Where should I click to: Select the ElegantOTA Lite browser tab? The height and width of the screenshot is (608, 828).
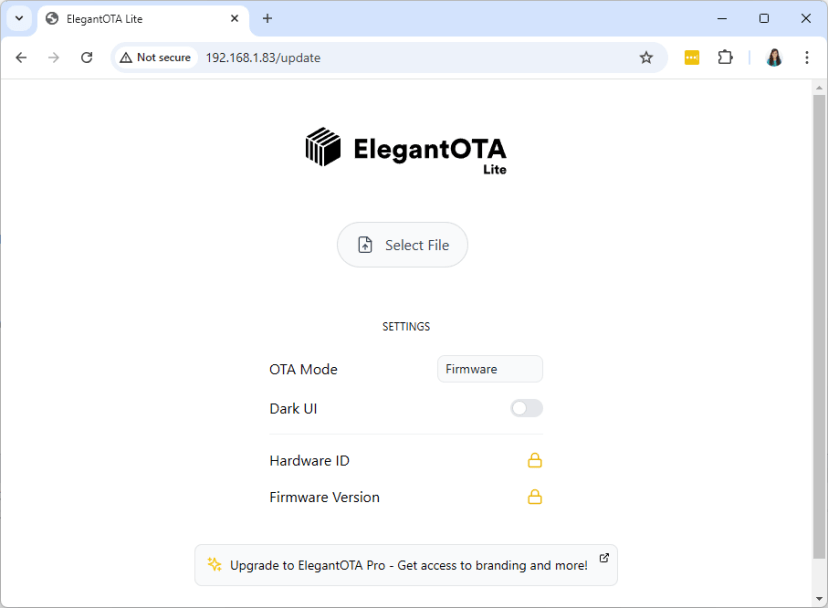(x=120, y=18)
